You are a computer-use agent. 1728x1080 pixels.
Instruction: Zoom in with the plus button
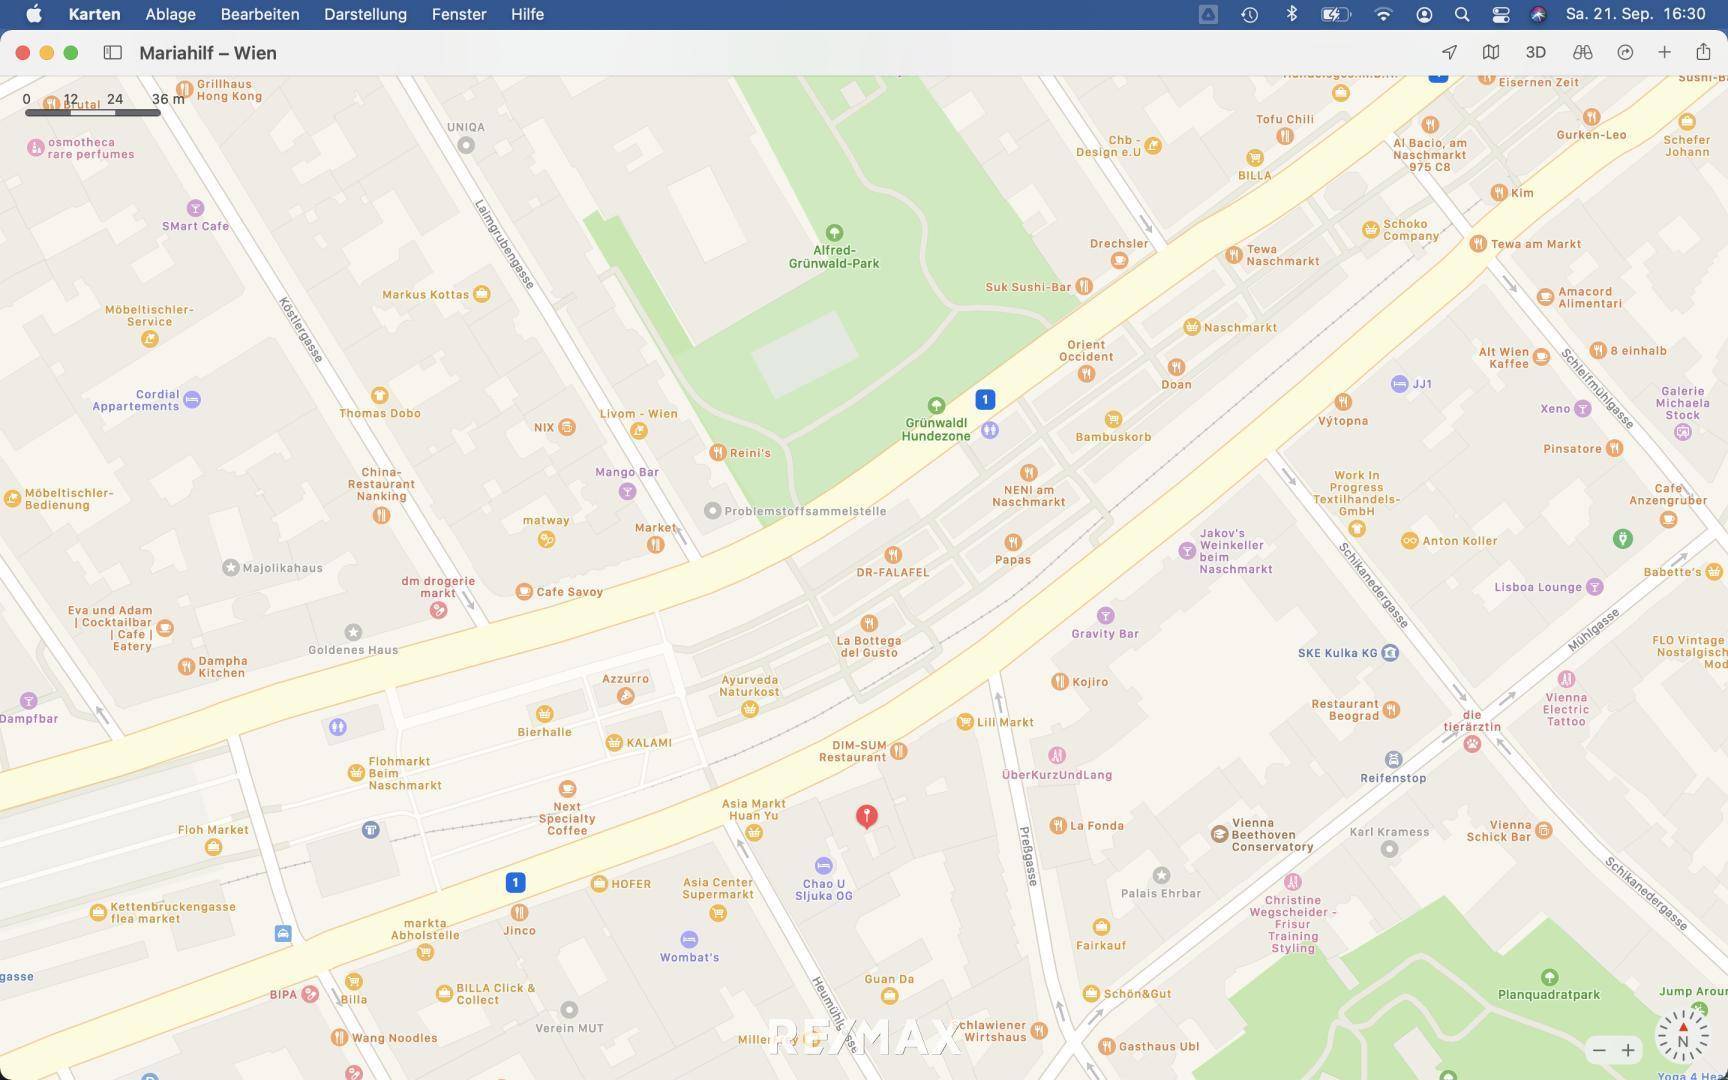(x=1628, y=1050)
